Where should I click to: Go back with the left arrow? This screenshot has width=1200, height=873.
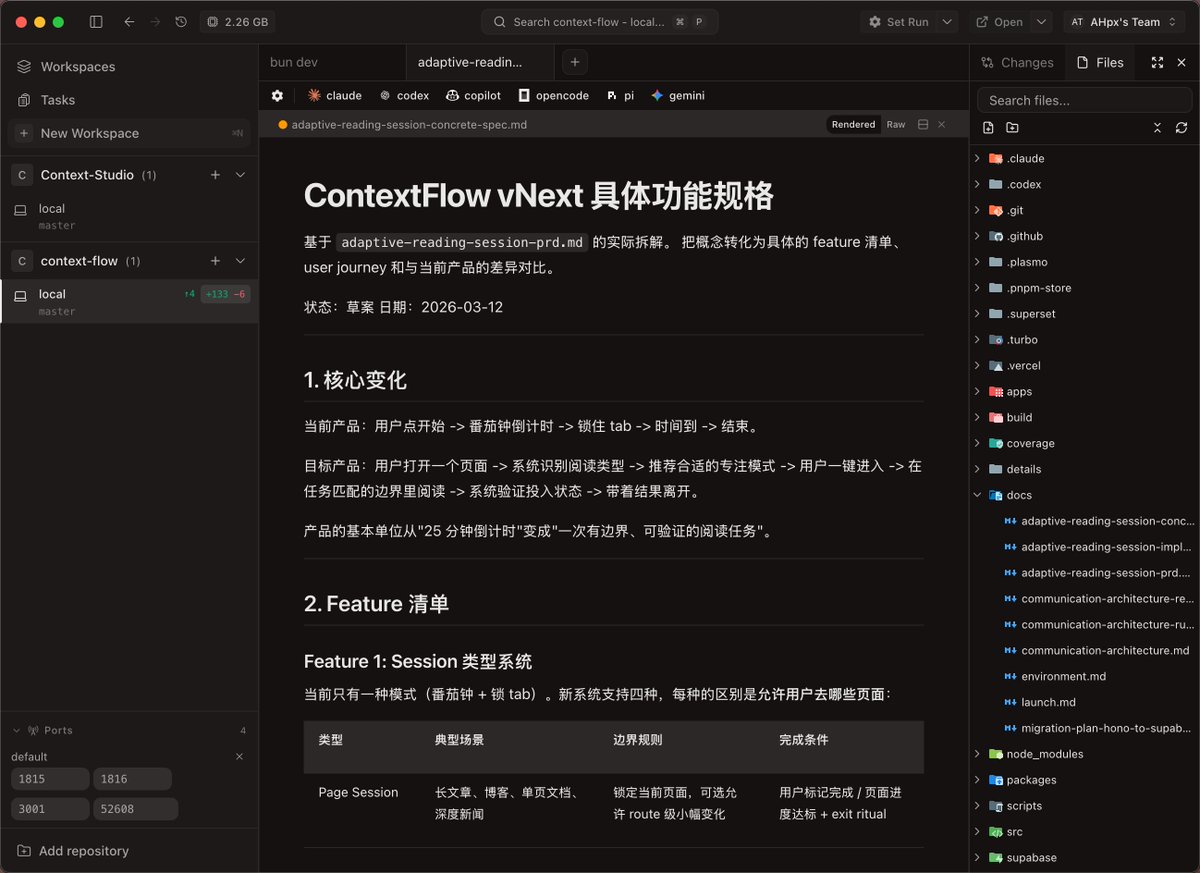pyautogui.click(x=129, y=22)
